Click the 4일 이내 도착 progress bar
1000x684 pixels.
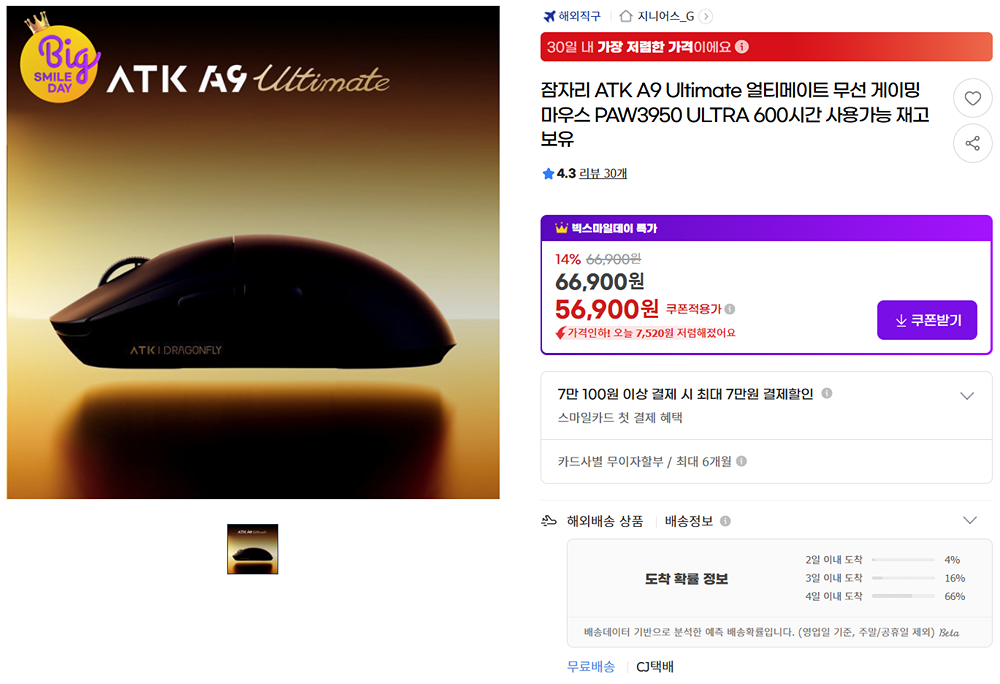tap(903, 596)
